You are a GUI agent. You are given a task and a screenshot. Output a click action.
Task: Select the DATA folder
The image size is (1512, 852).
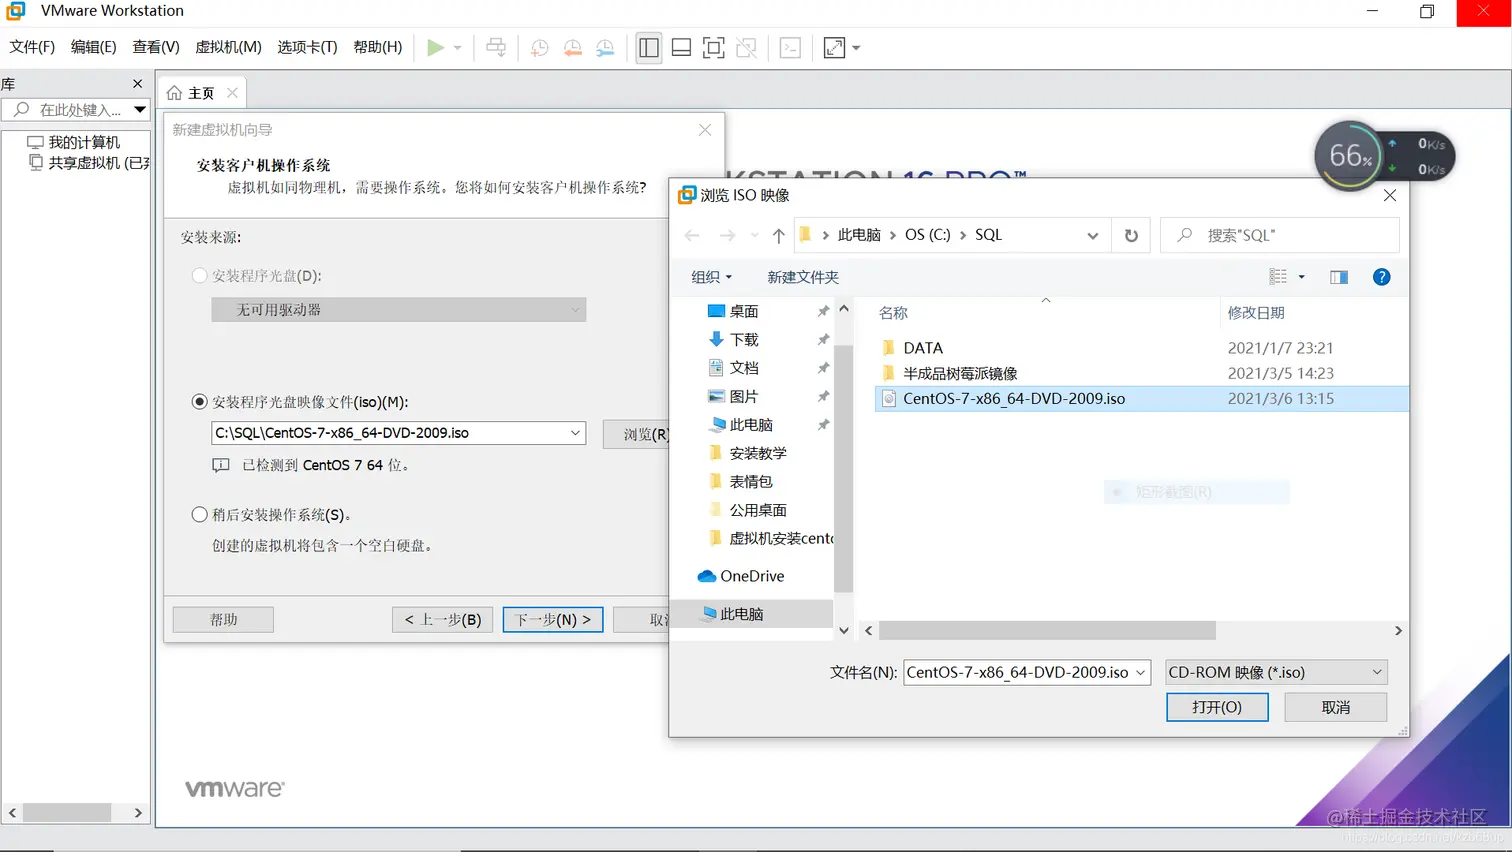[923, 348]
